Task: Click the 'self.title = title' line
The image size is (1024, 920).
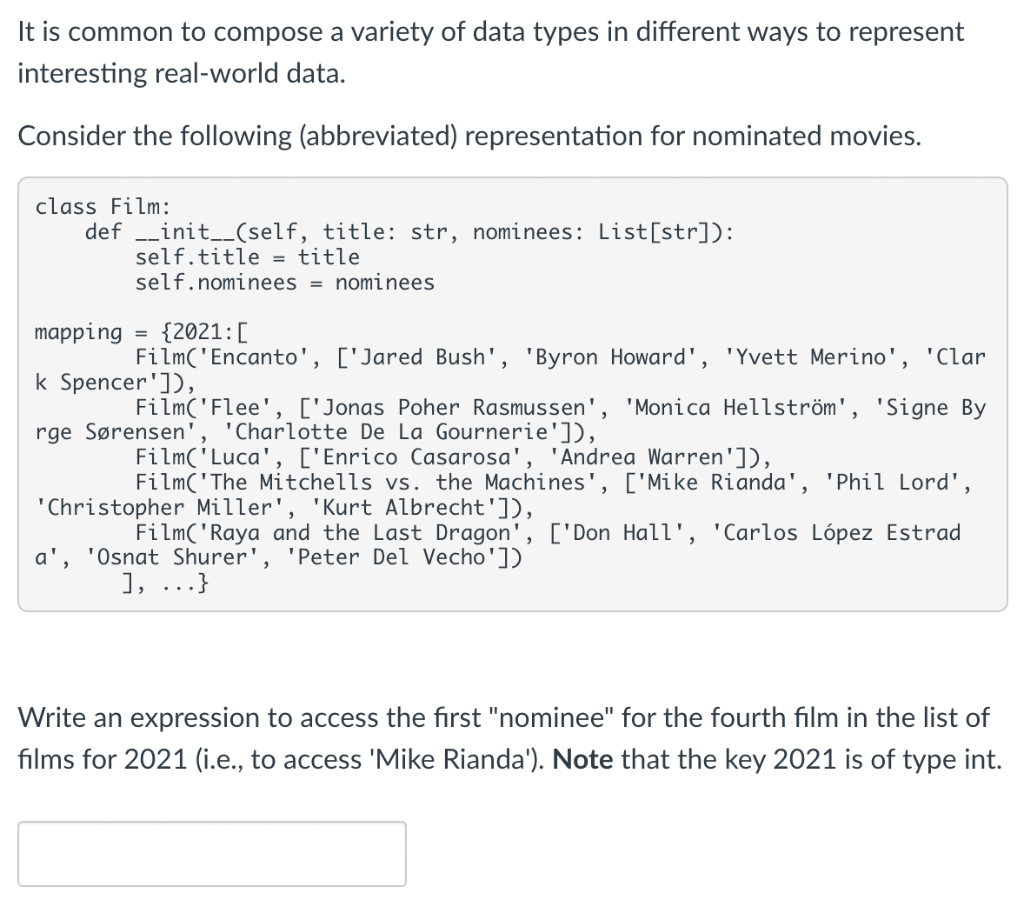Action: [247, 257]
